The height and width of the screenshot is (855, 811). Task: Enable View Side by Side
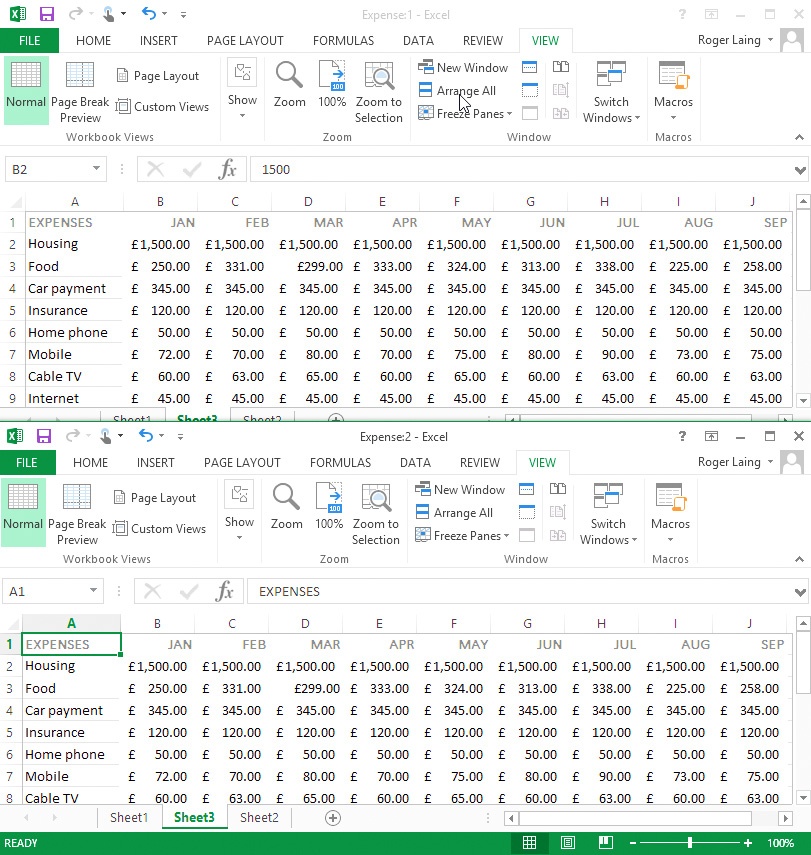[561, 67]
